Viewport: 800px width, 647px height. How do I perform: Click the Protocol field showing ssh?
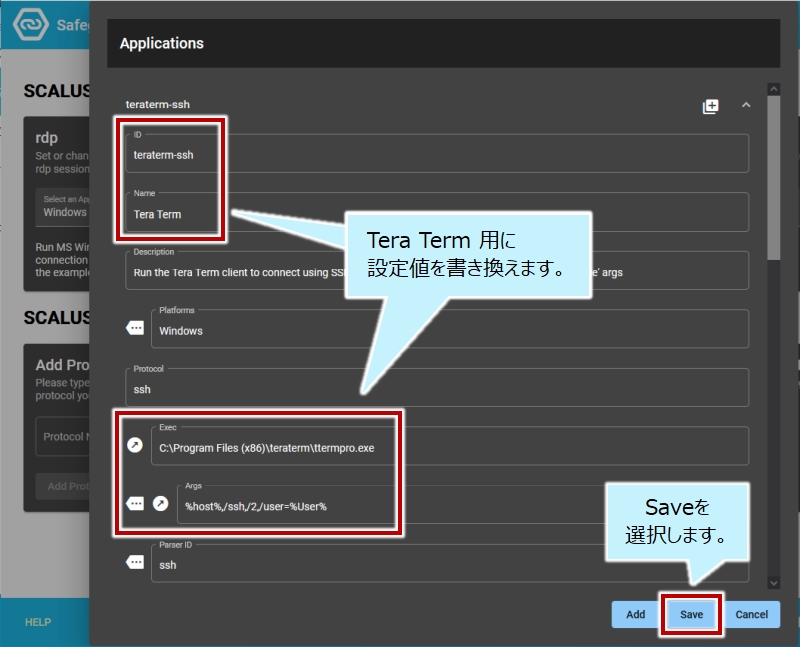(437, 387)
